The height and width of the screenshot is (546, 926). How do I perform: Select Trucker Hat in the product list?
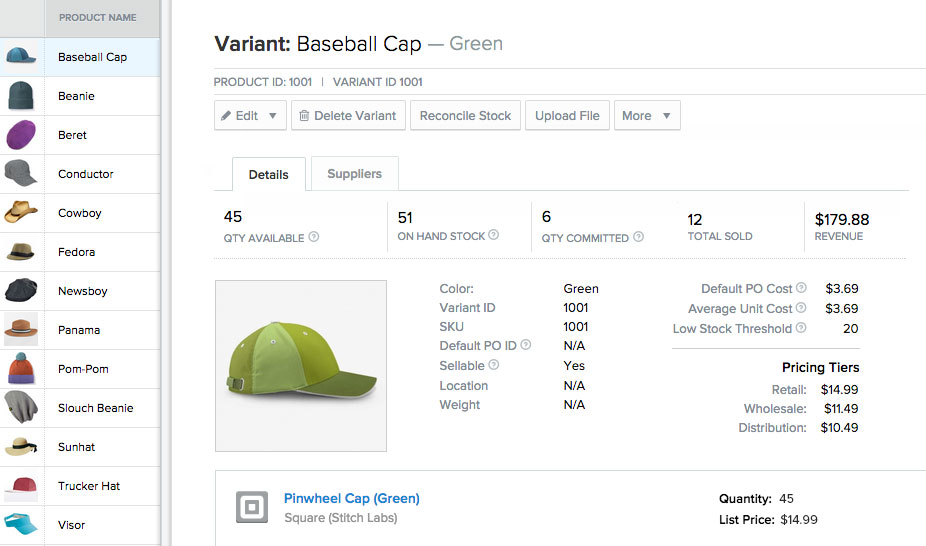(x=89, y=486)
